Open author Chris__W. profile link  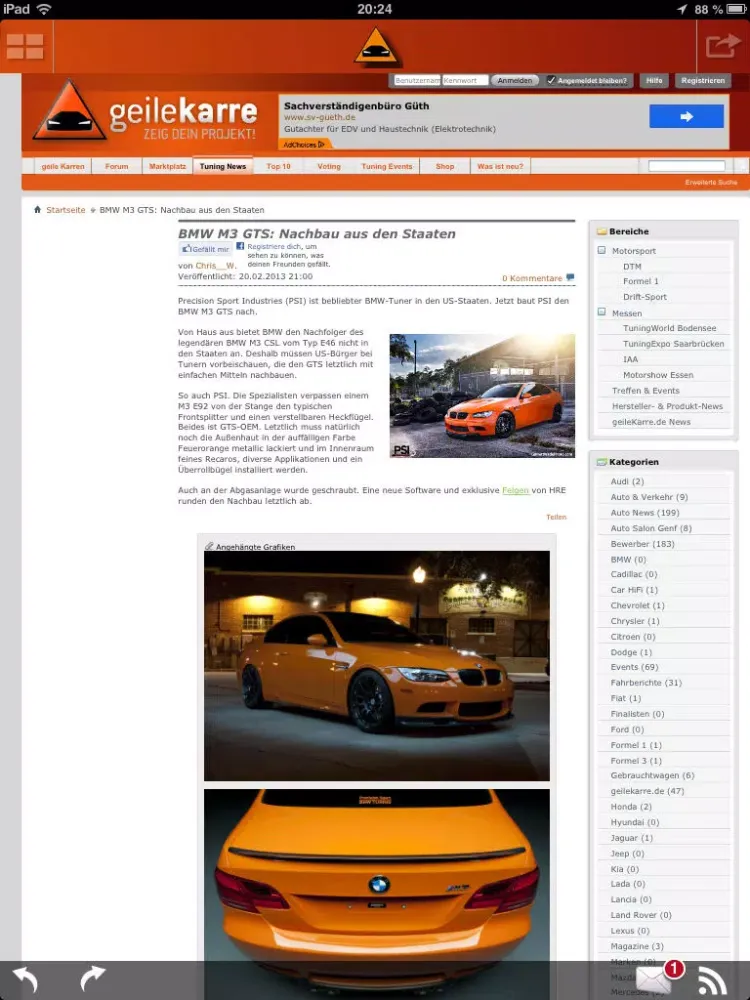coord(216,265)
